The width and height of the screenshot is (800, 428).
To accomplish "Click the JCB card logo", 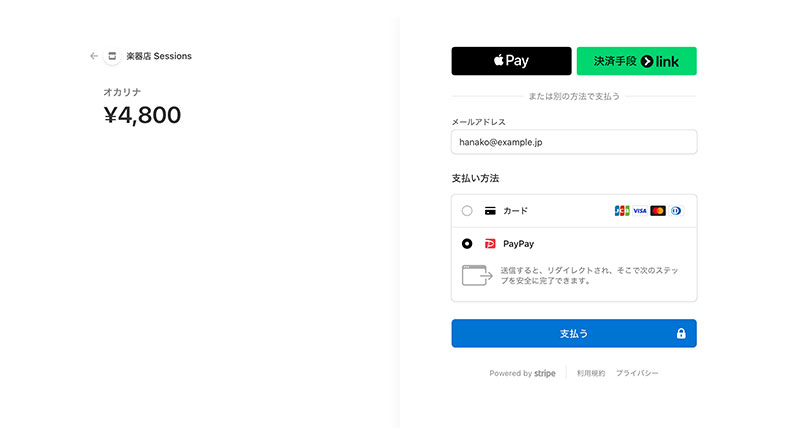I will click(622, 211).
